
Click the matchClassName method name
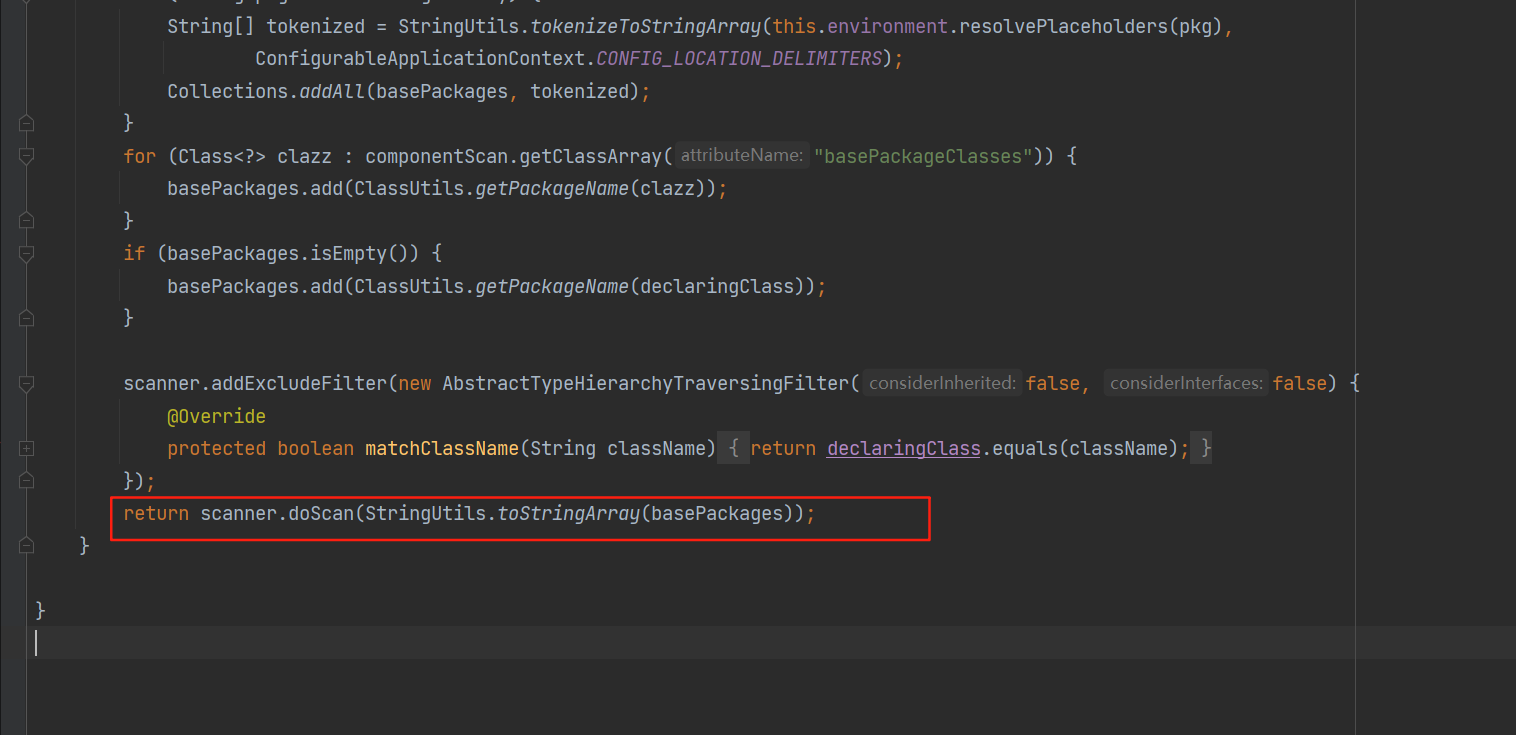click(x=442, y=449)
